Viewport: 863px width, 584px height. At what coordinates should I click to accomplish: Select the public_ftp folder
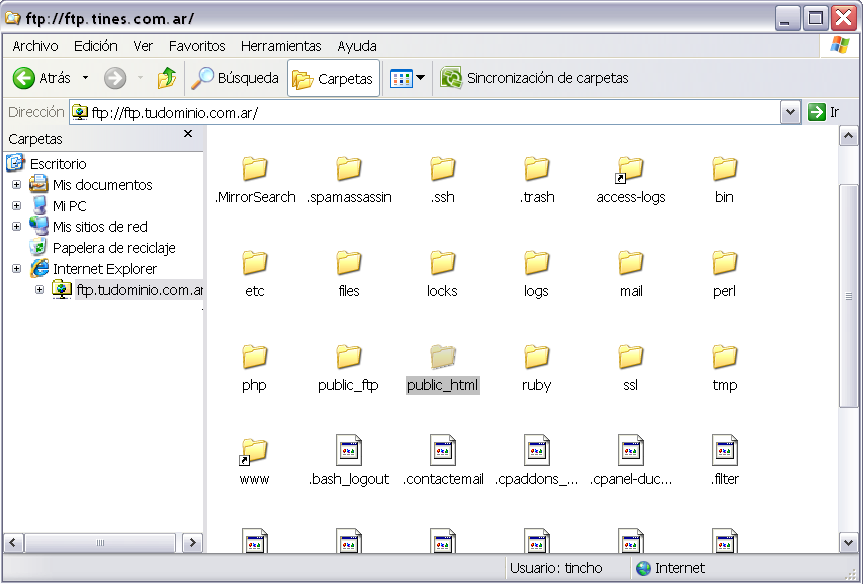(x=349, y=368)
